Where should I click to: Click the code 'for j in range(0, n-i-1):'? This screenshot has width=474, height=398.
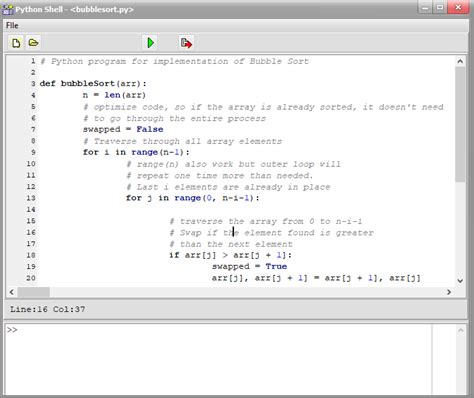click(x=193, y=198)
